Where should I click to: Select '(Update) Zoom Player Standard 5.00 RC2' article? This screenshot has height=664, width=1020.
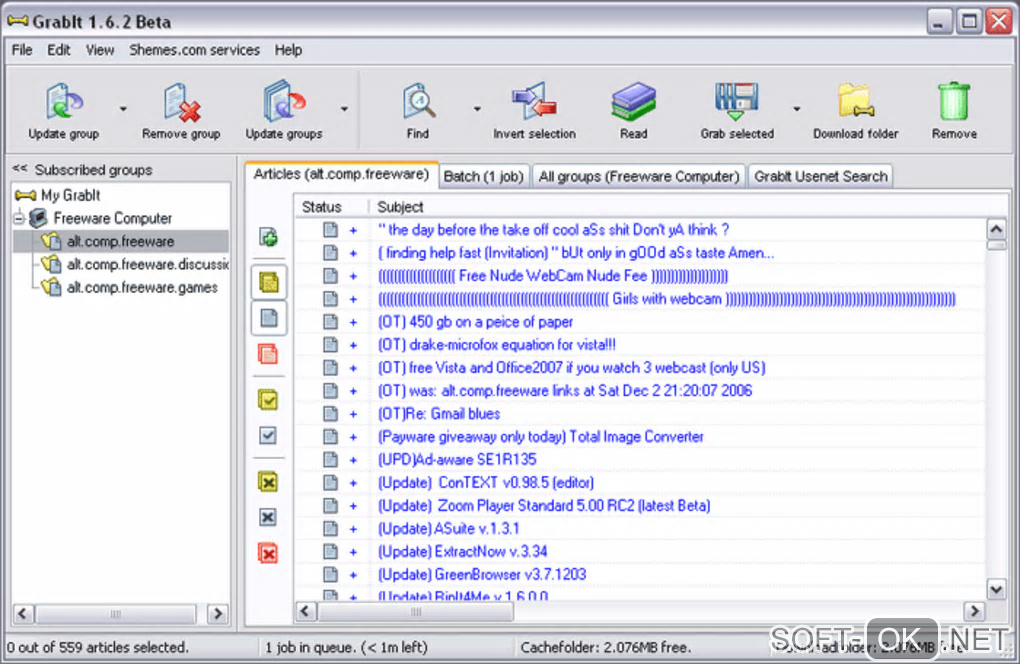coord(544,506)
